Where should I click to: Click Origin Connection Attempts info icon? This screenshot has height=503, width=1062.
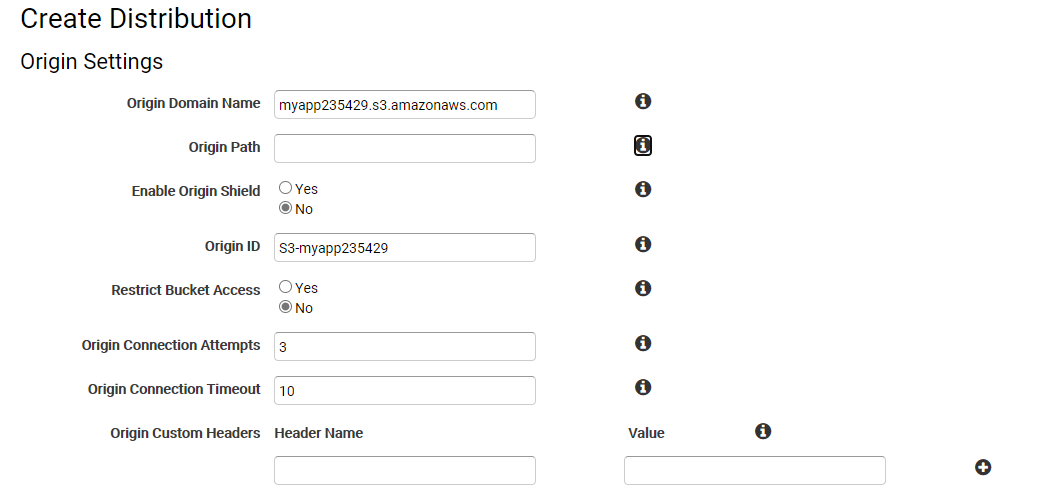pyautogui.click(x=643, y=343)
